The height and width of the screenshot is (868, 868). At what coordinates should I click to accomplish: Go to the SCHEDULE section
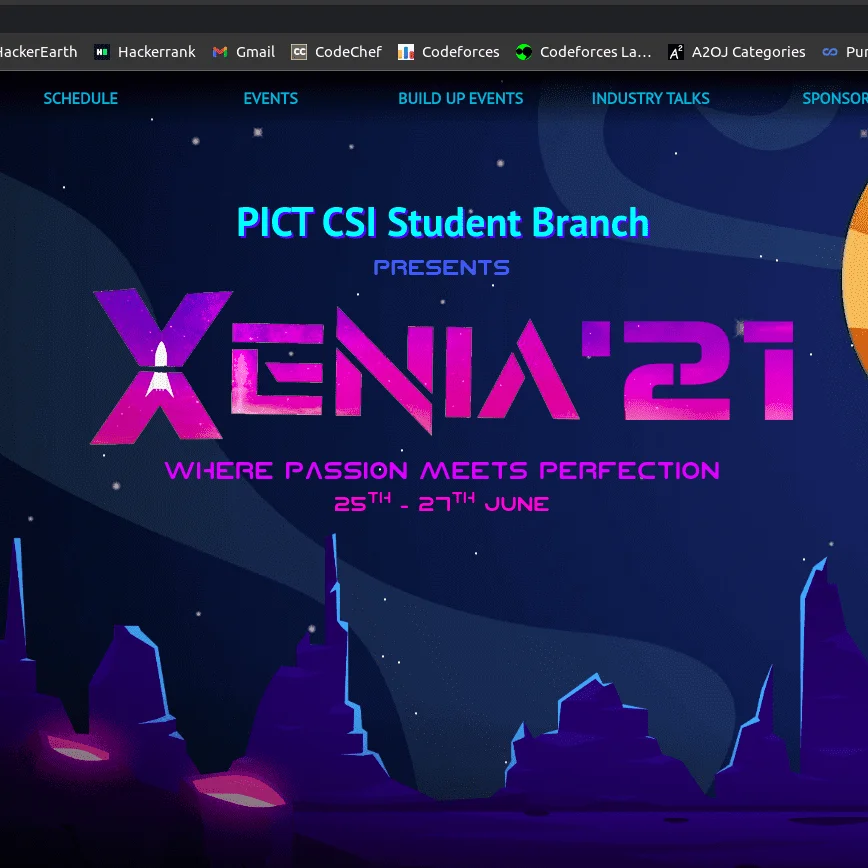click(80, 98)
